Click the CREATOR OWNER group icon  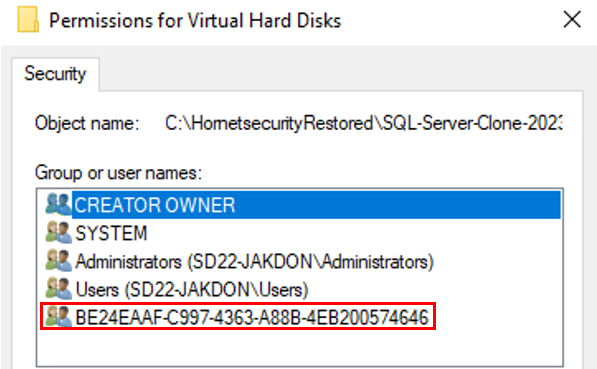click(58, 204)
